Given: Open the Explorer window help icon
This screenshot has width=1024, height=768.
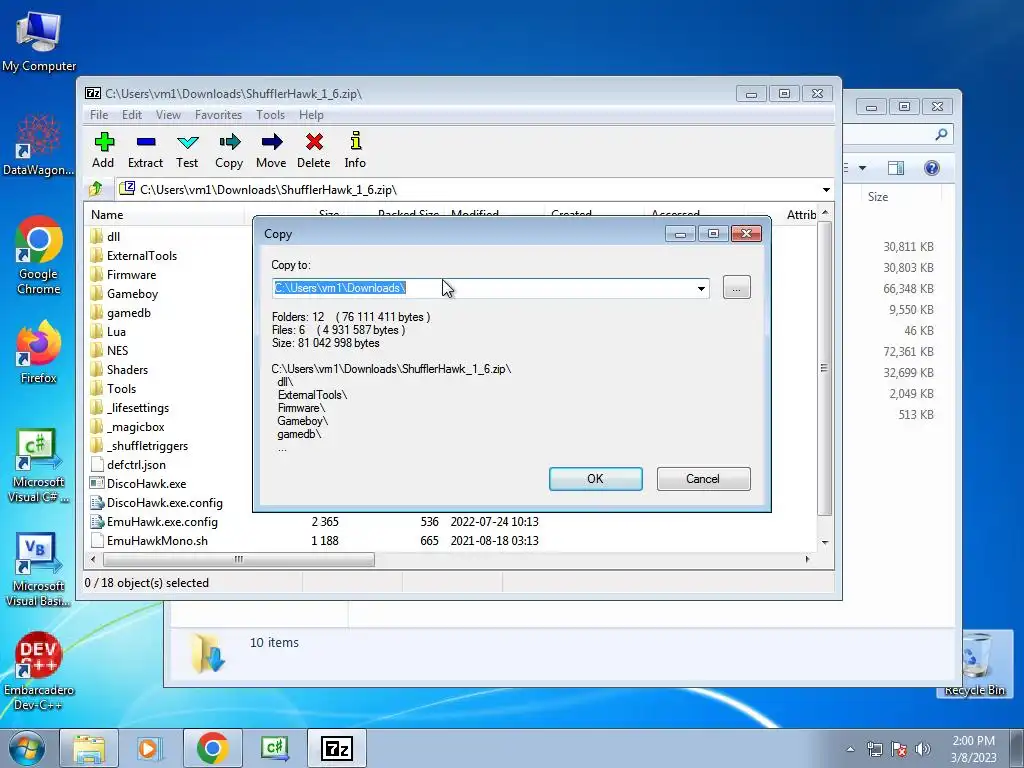Looking at the screenshot, I should [x=932, y=168].
